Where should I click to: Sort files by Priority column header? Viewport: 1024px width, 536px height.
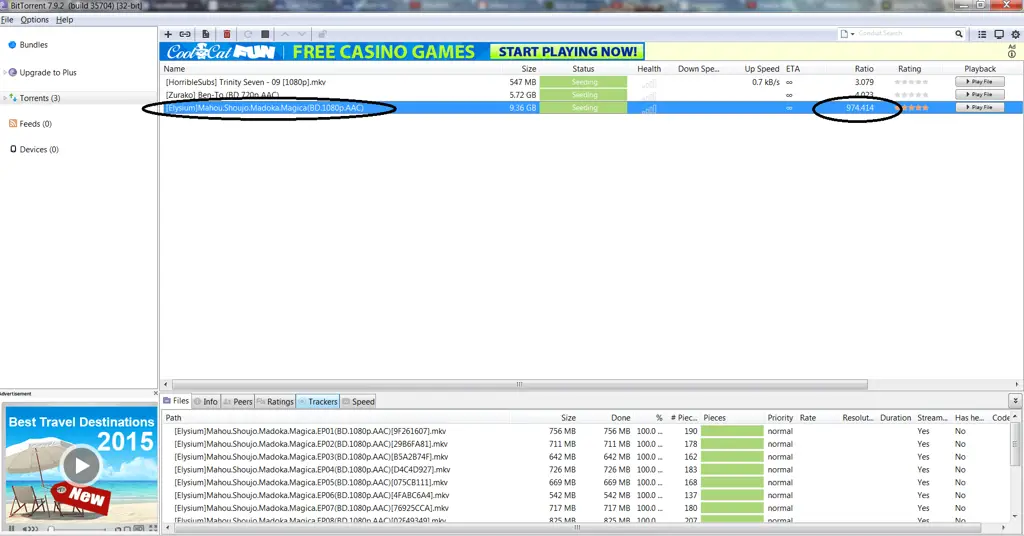pos(780,418)
